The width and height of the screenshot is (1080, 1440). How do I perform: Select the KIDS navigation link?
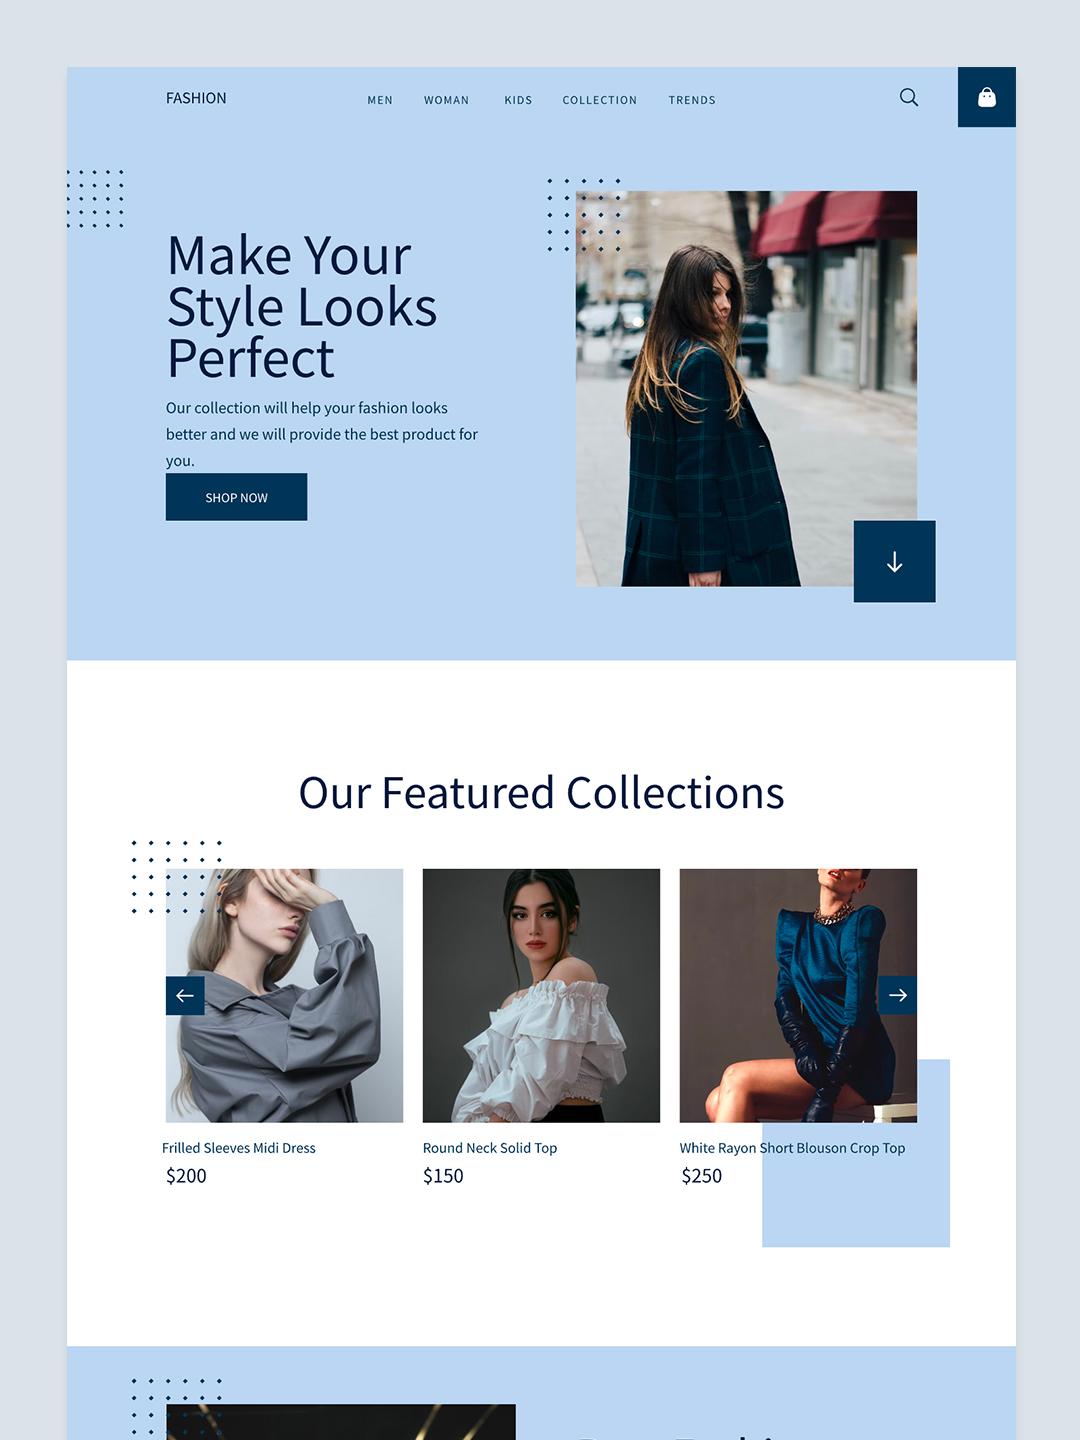pyautogui.click(x=518, y=100)
